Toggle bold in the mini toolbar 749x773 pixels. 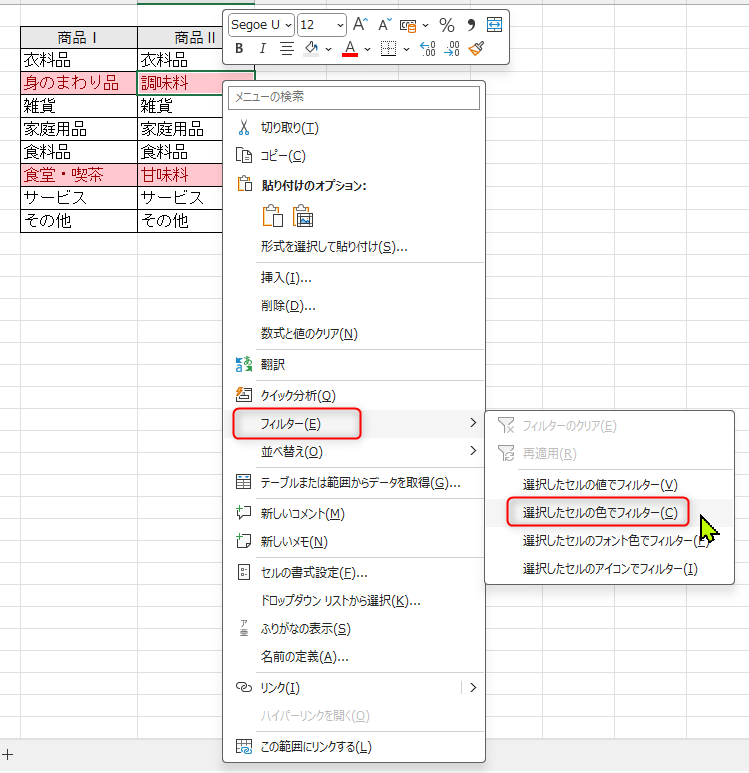(x=239, y=48)
